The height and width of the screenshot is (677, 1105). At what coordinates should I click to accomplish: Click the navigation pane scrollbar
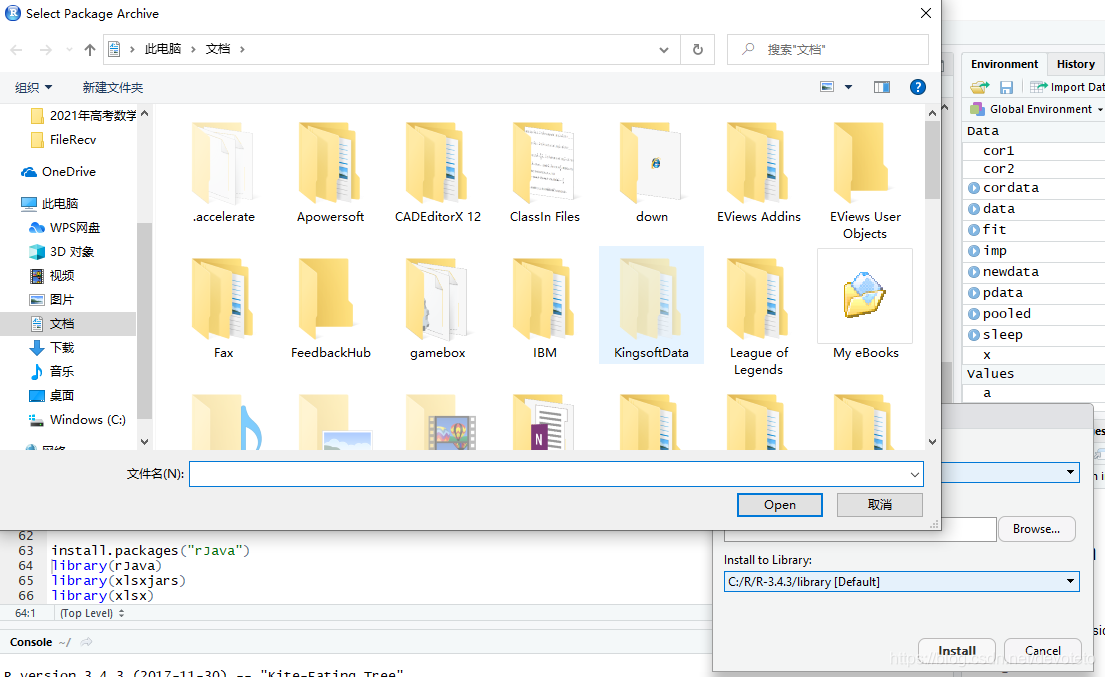[x=144, y=321]
